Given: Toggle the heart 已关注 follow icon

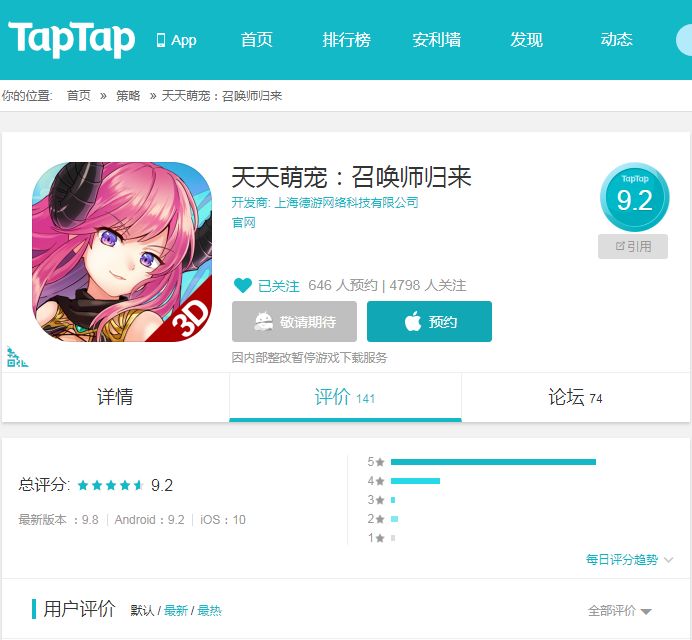Looking at the screenshot, I should [242, 285].
